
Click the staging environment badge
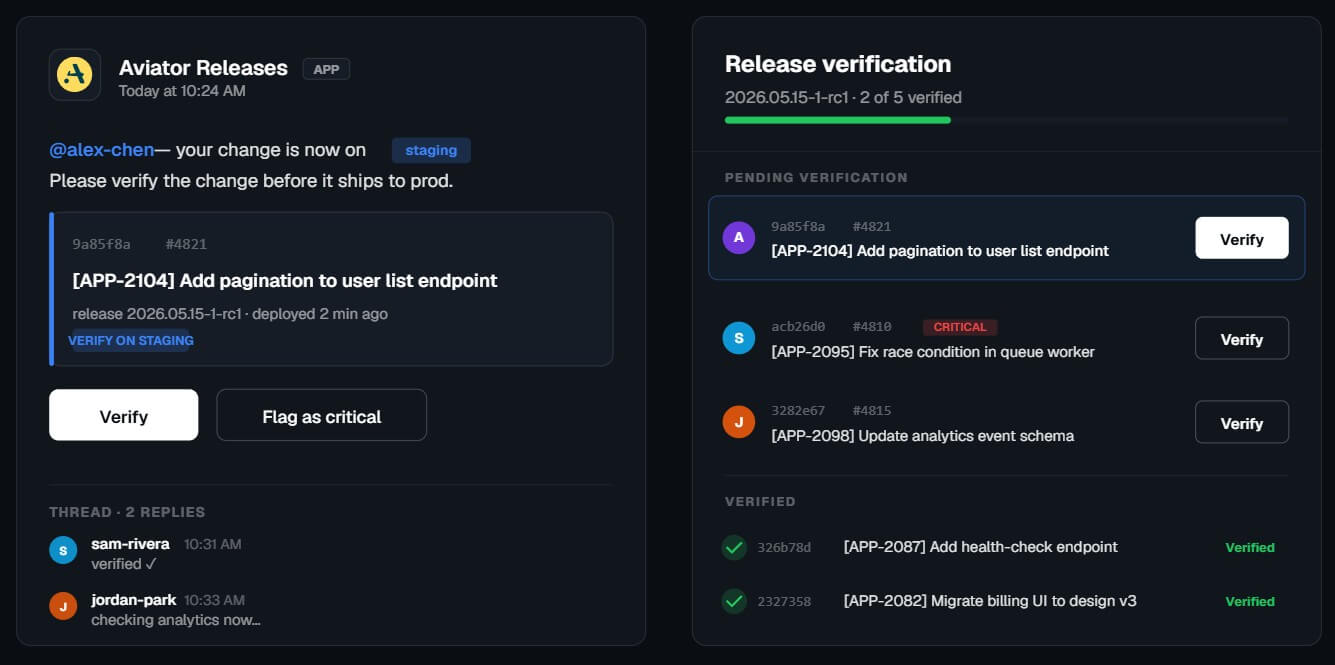pos(431,150)
